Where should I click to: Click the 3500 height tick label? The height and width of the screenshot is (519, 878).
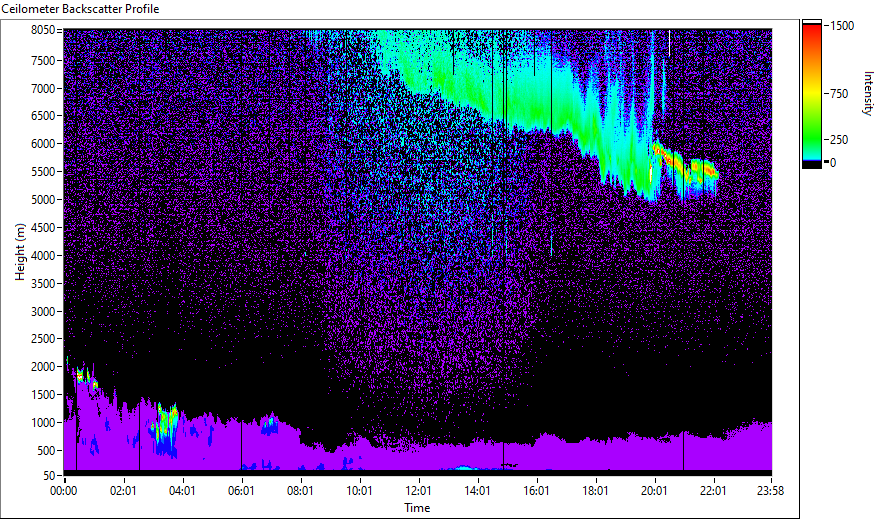43,284
